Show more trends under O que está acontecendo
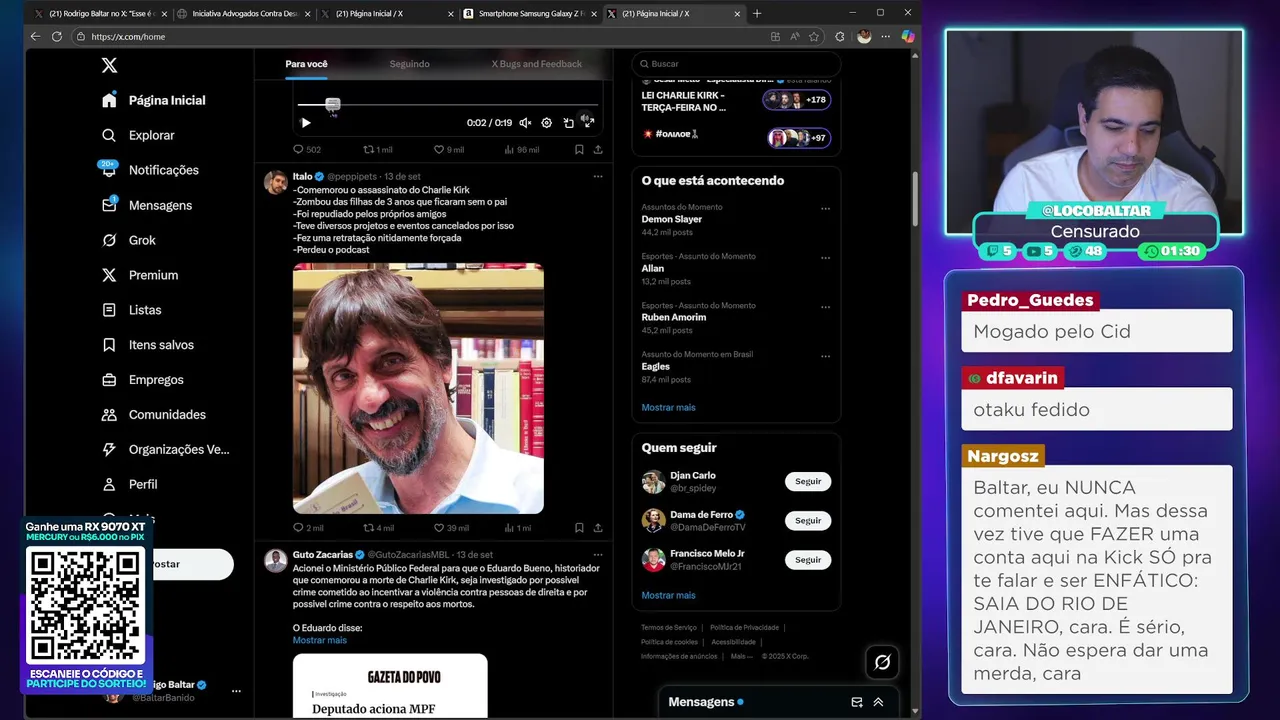Viewport: 1280px width, 720px height. pyautogui.click(x=668, y=407)
